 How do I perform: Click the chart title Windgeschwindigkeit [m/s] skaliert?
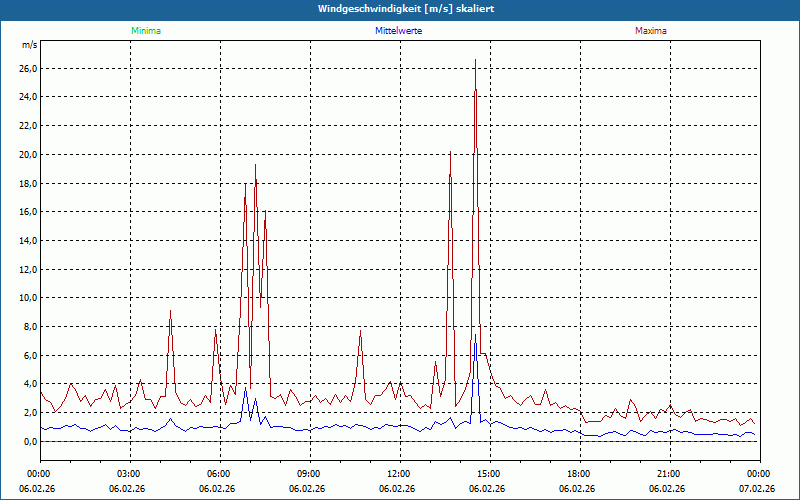pos(406,9)
